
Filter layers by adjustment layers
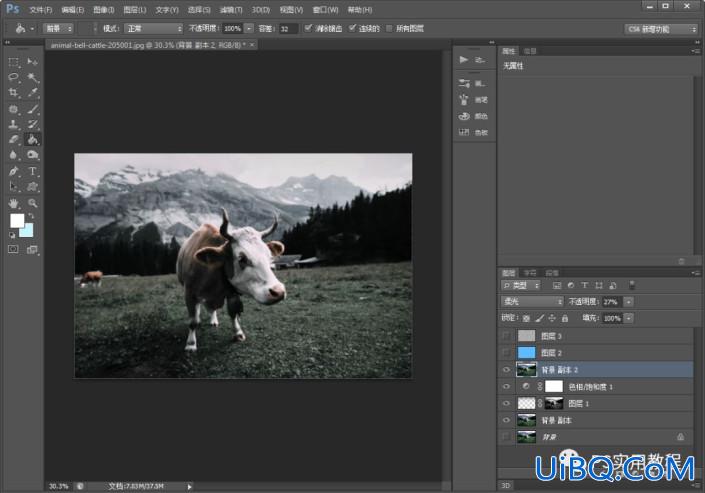[x=571, y=285]
